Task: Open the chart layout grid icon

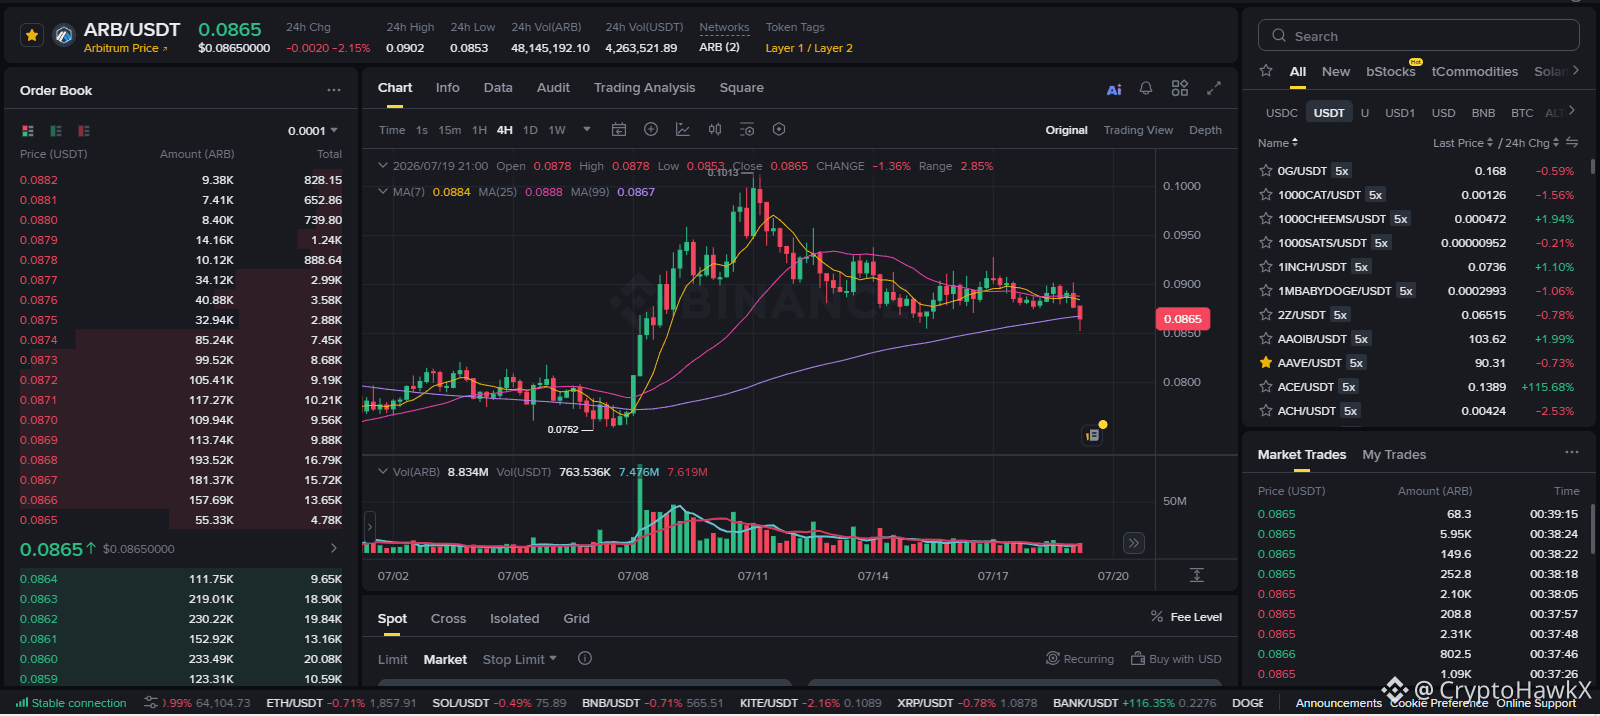Action: click(1180, 88)
